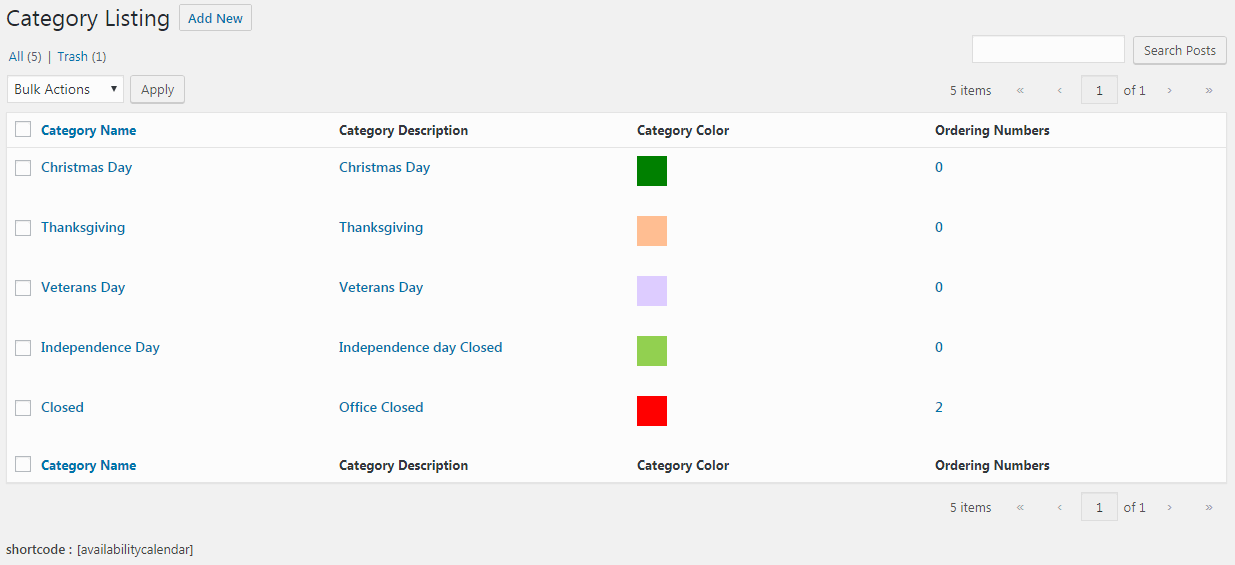Click the top pagination next page arrow

[1169, 90]
